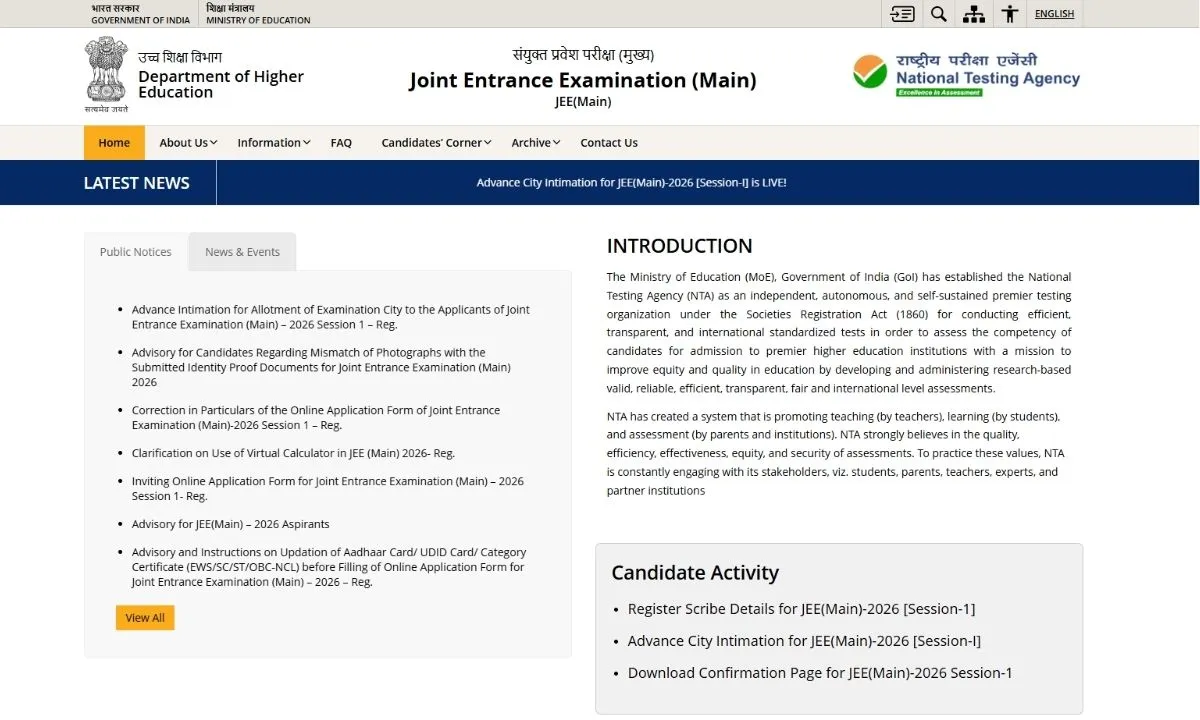
Task: Click the National Testing Agency logo
Action: (x=966, y=75)
